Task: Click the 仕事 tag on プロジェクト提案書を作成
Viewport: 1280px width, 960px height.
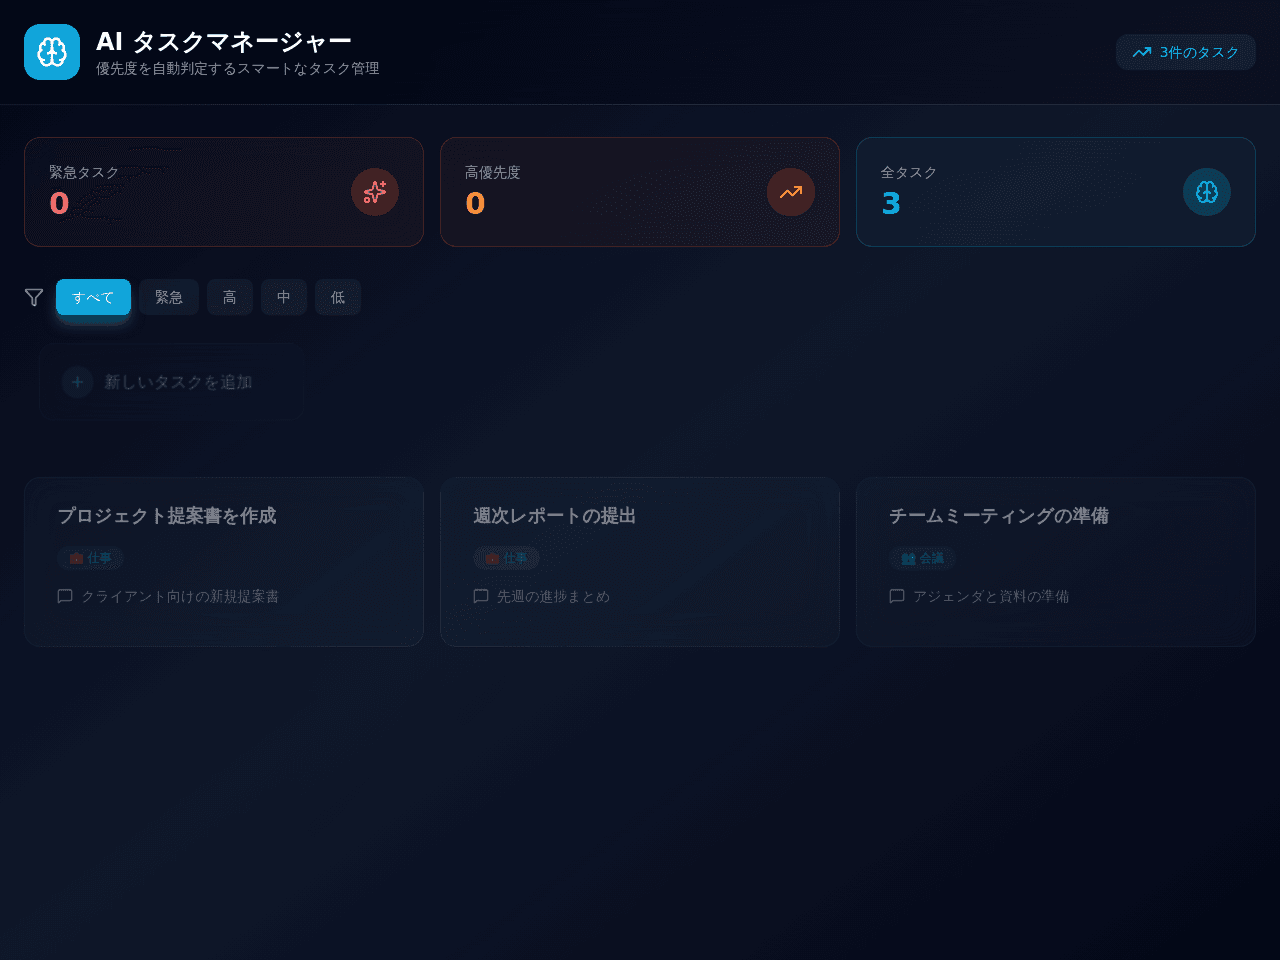Action: 91,558
